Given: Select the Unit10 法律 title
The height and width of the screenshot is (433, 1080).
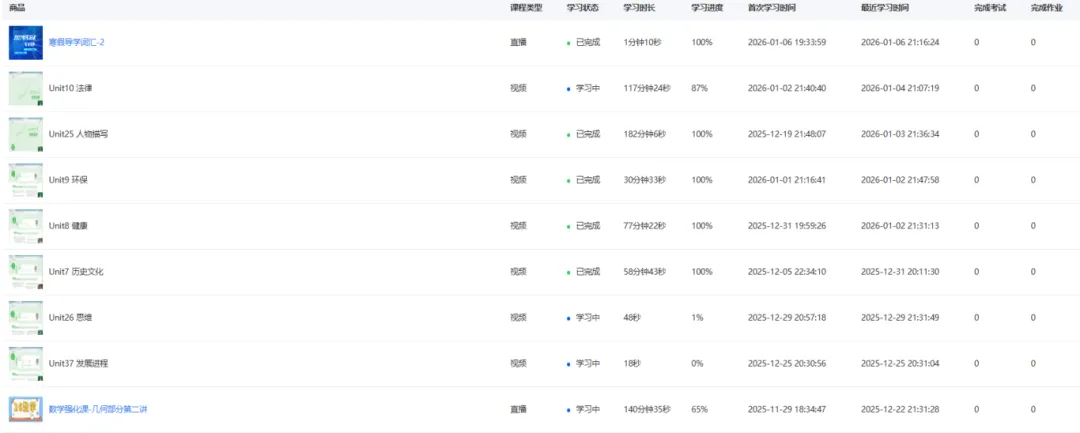Looking at the screenshot, I should click(70, 89).
